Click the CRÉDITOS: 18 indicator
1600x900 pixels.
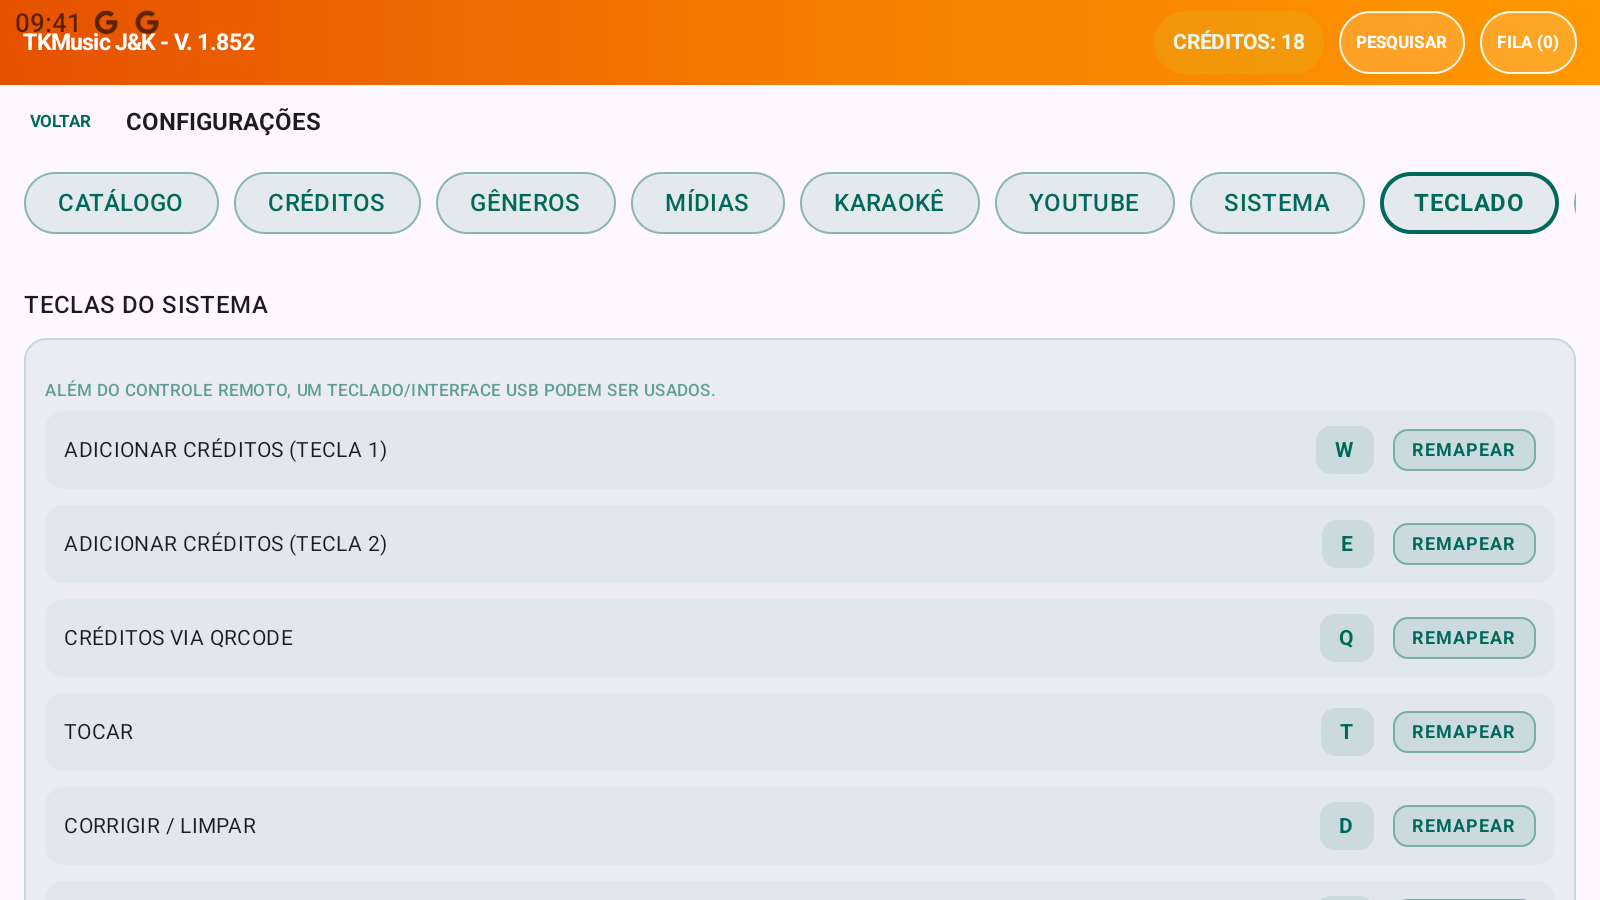[x=1238, y=42]
